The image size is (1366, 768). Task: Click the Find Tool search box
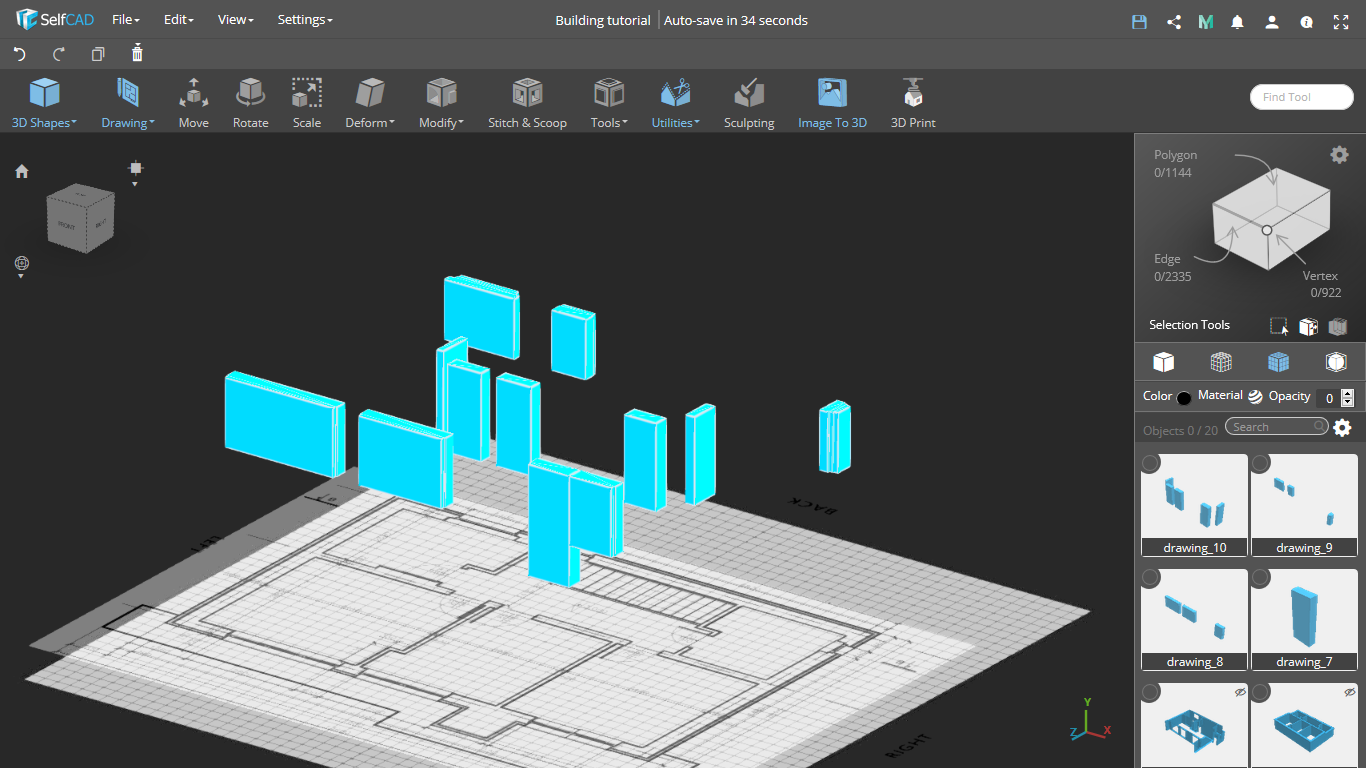point(1301,97)
